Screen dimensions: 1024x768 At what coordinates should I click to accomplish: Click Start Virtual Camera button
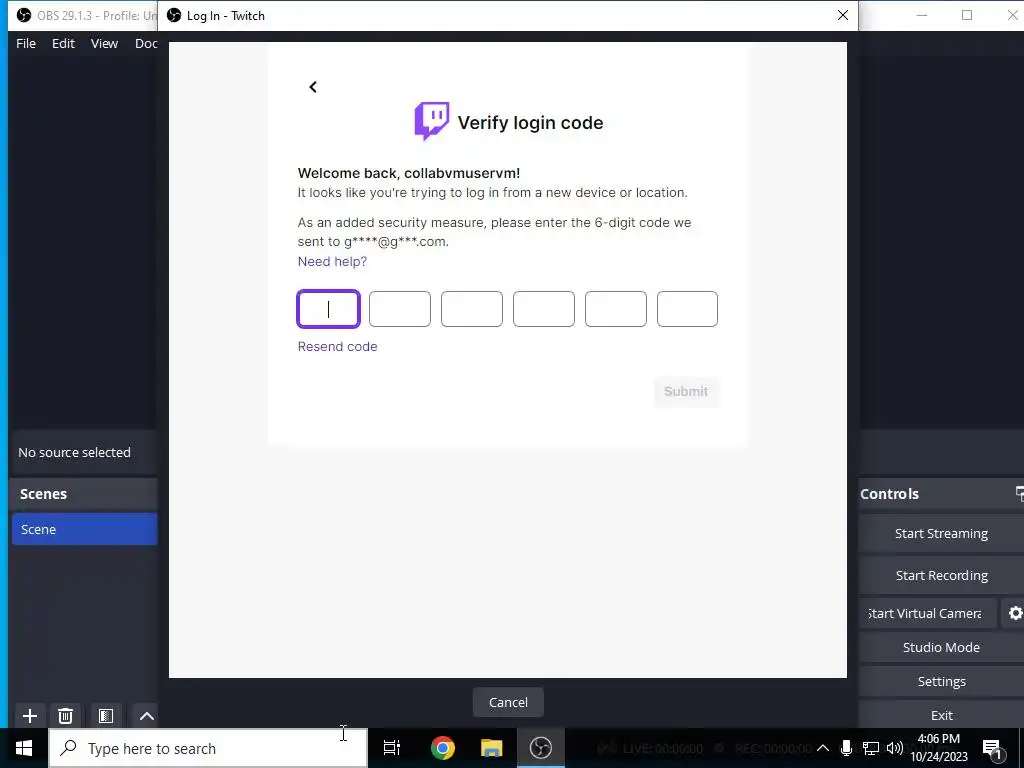(x=927, y=613)
